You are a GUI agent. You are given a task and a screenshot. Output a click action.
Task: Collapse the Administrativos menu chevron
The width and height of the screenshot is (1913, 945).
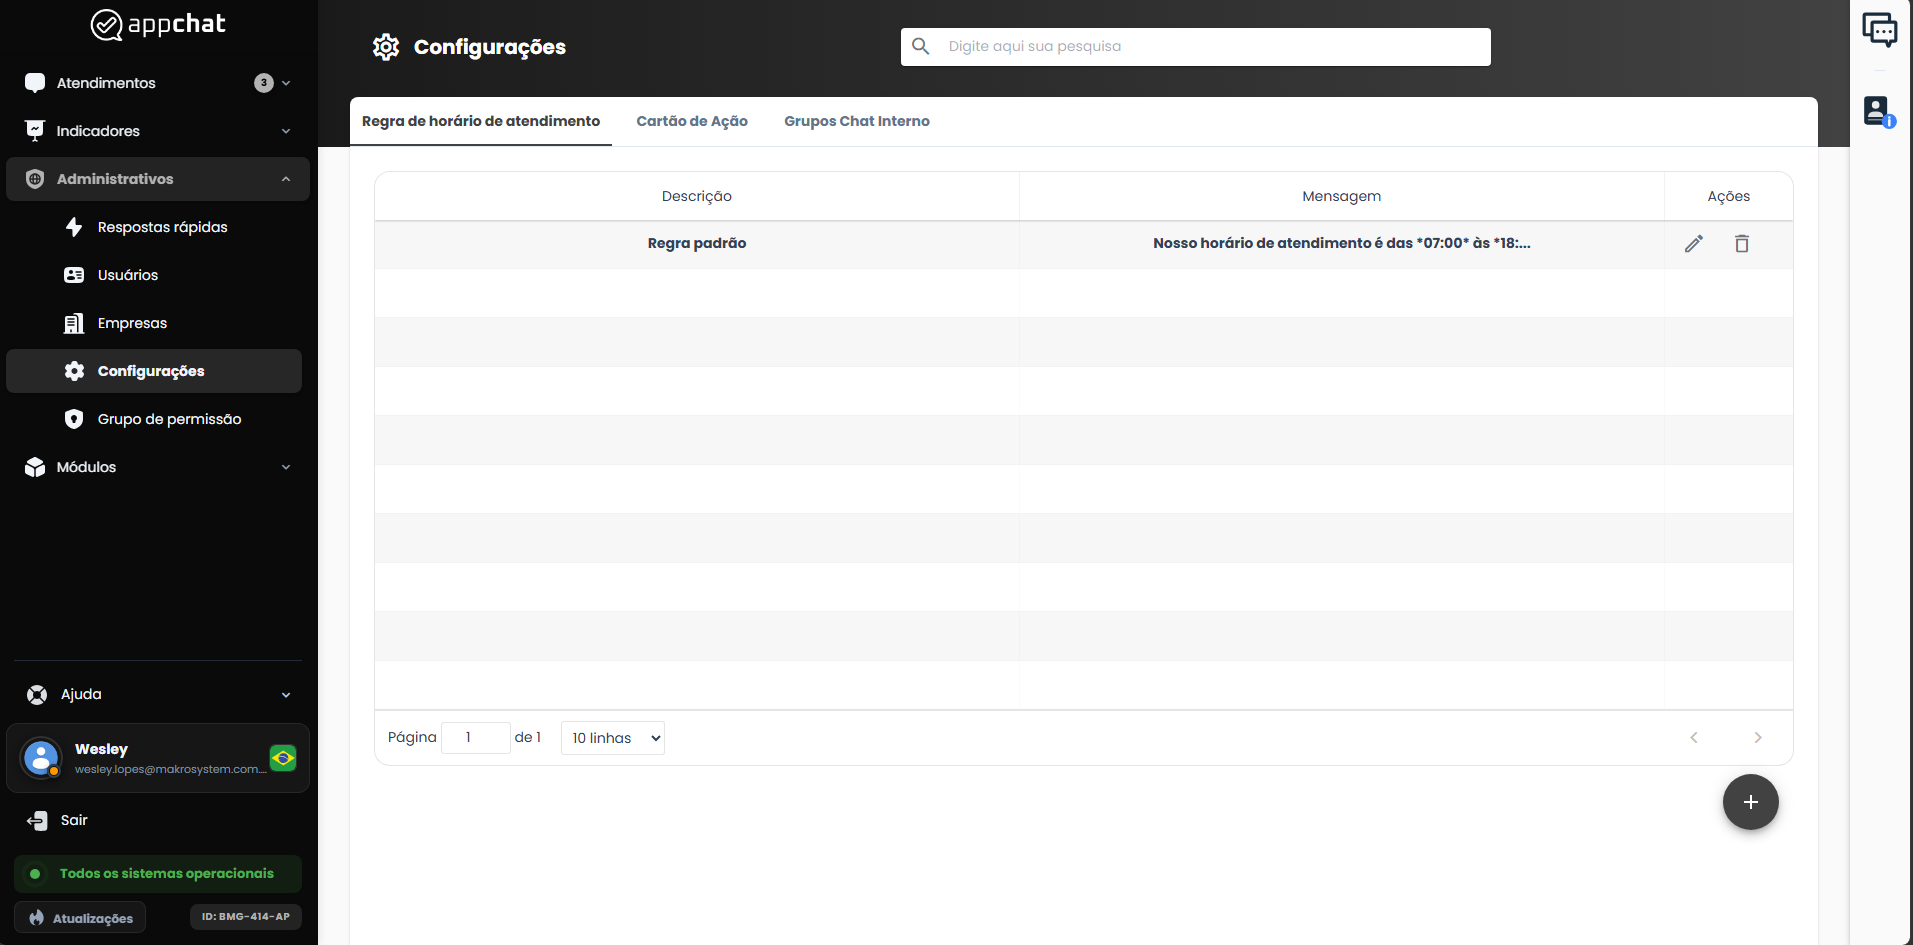(286, 179)
